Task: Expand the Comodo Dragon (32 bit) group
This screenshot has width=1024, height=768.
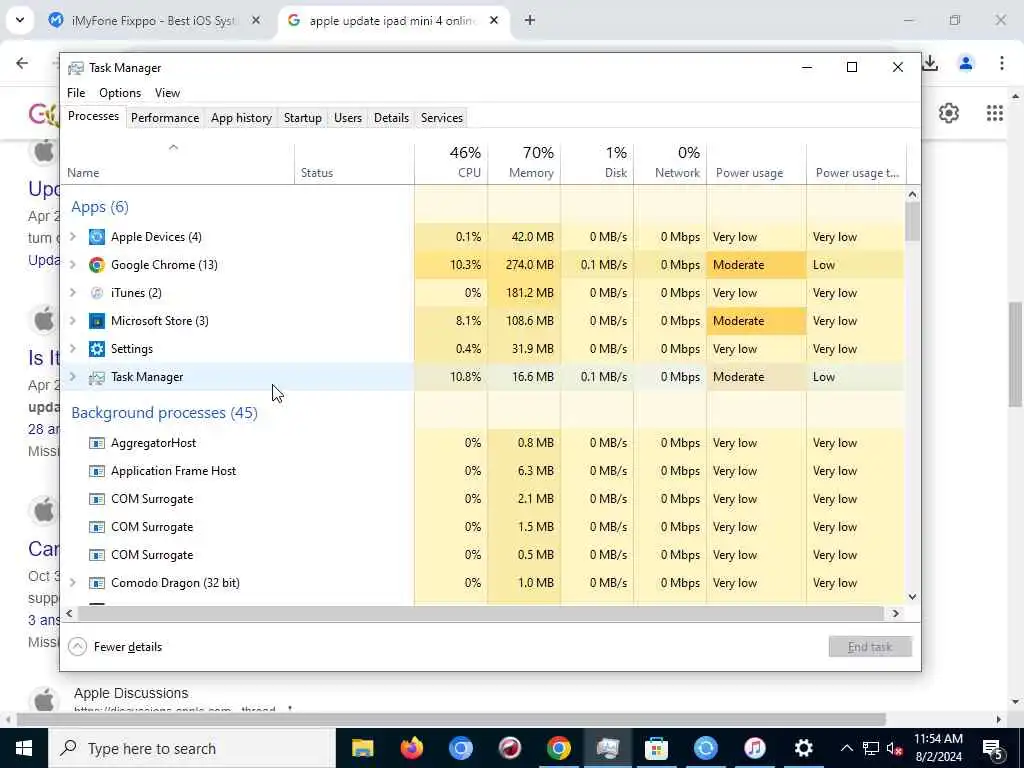Action: coord(73,583)
